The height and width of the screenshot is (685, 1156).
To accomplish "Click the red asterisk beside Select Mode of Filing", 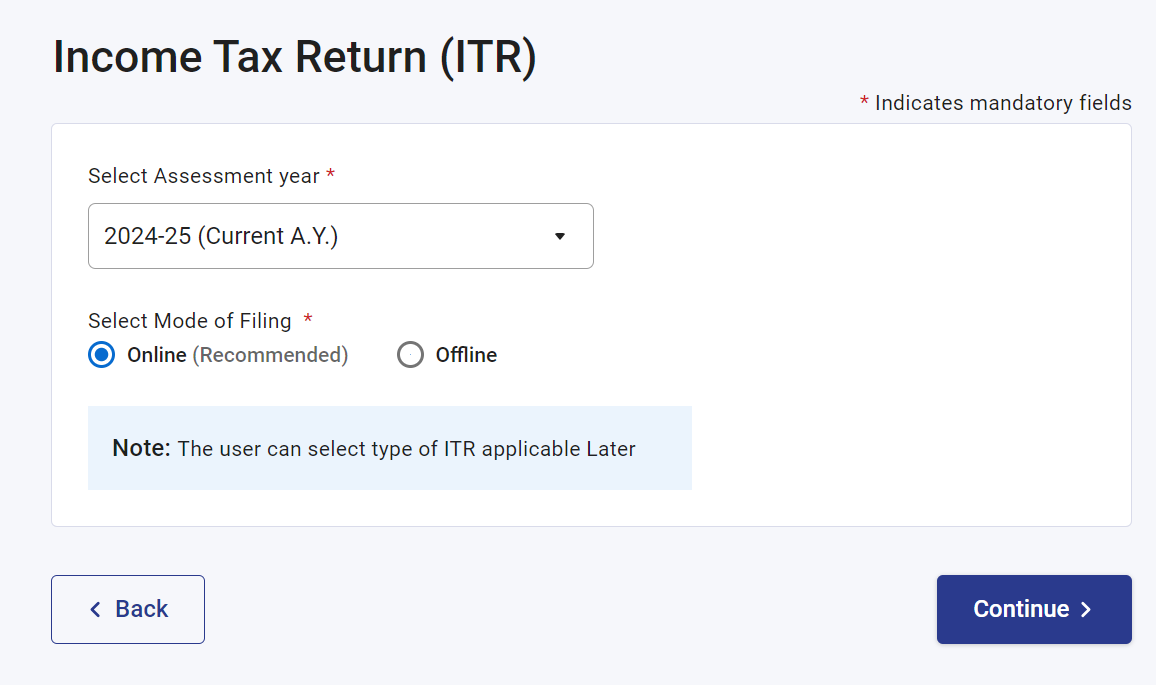I will point(308,320).
